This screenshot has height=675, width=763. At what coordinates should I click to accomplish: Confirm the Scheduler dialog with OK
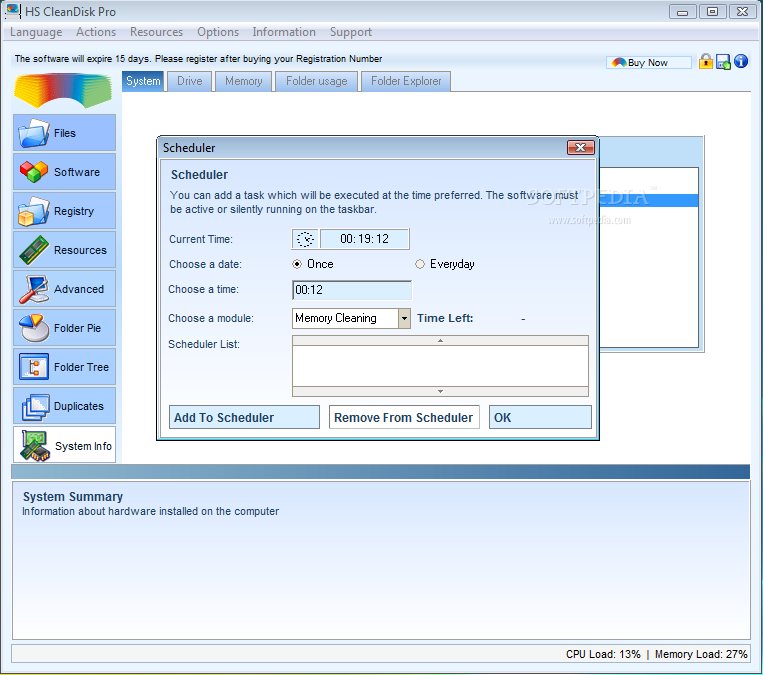click(x=540, y=418)
